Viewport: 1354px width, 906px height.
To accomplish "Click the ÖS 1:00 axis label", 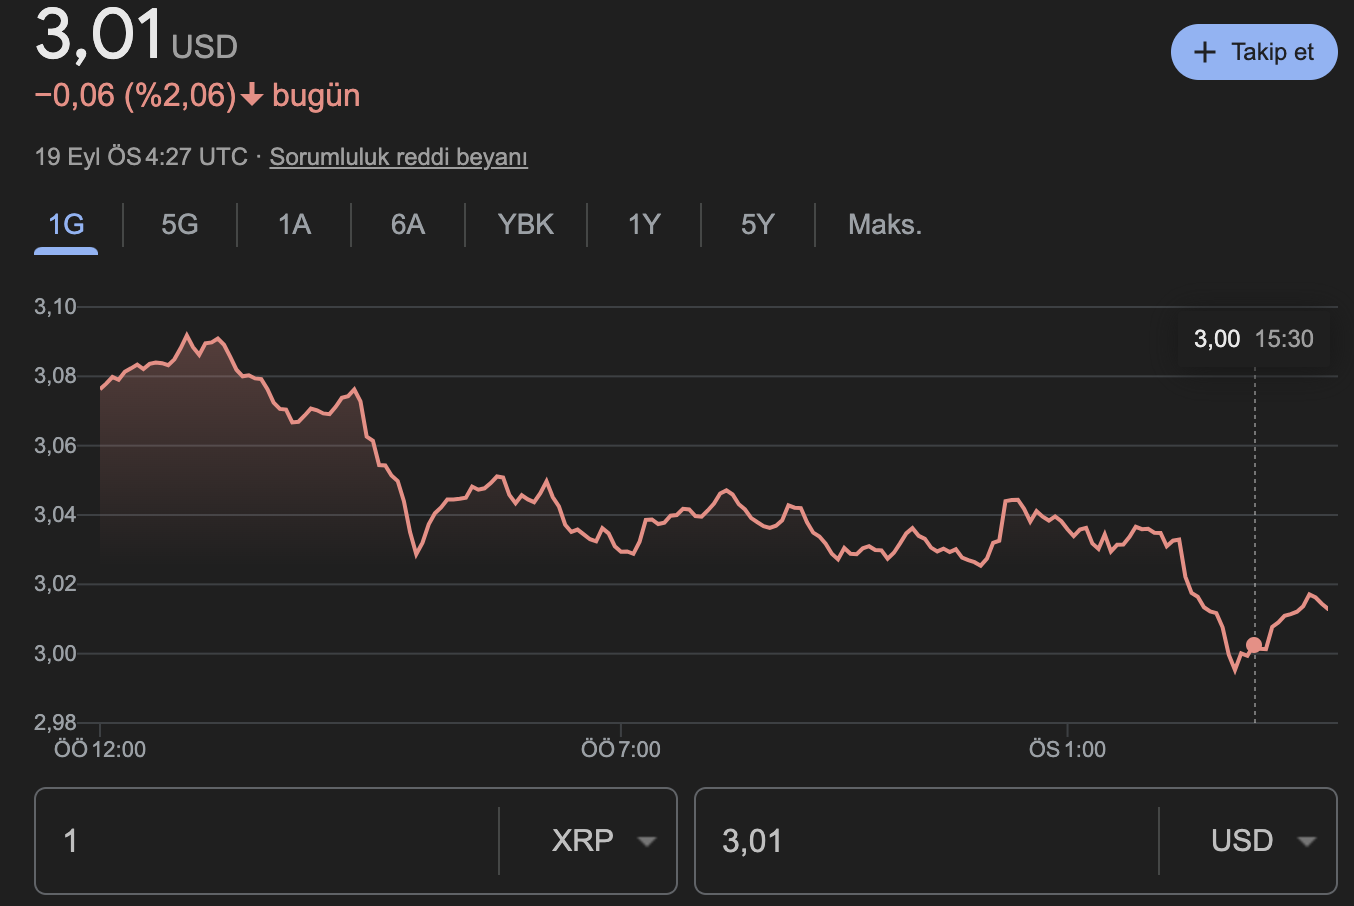I will [x=1067, y=749].
